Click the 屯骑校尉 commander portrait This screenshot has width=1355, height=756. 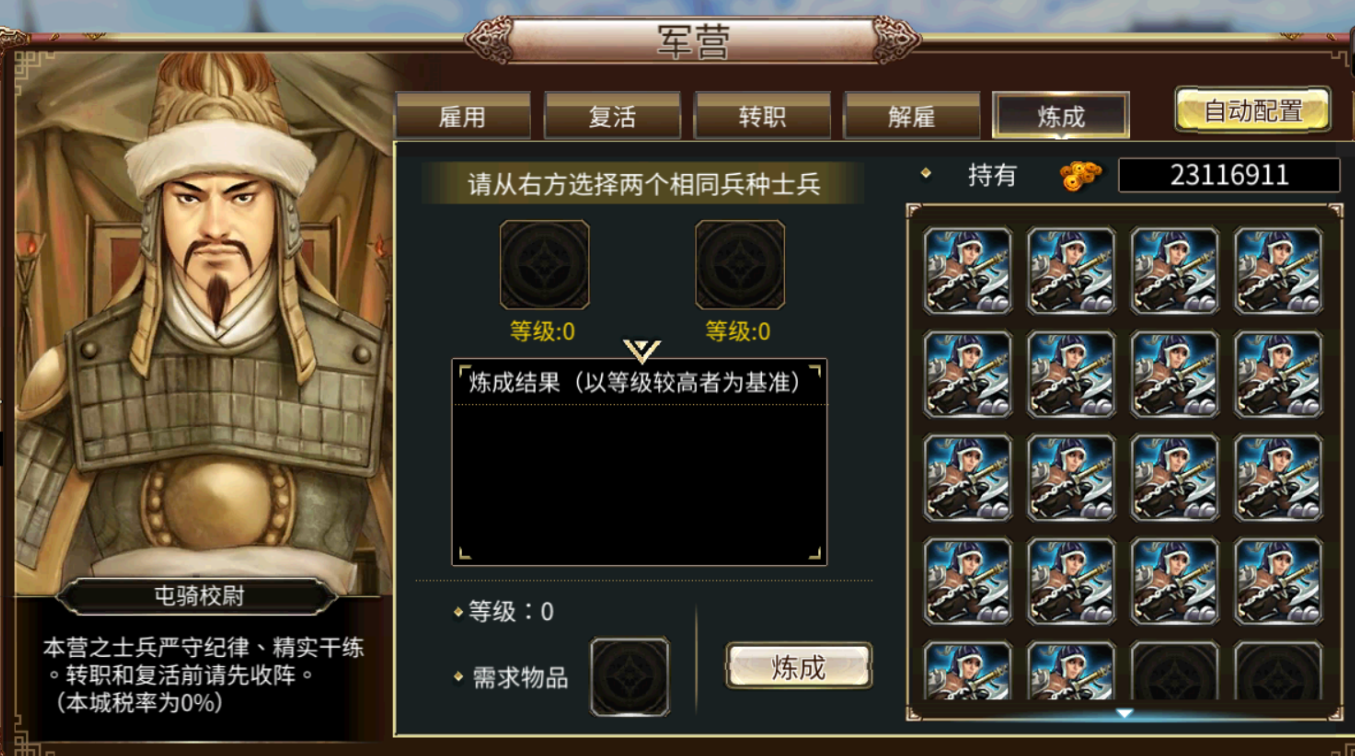[x=205, y=320]
